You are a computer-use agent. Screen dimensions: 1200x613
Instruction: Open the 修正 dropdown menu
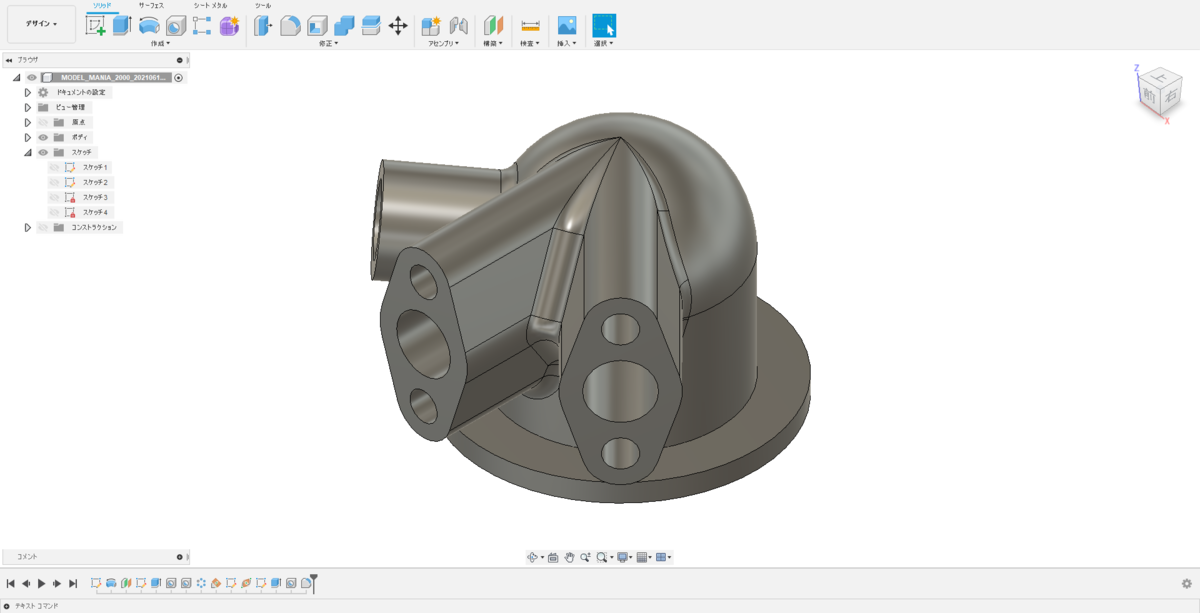coord(328,43)
